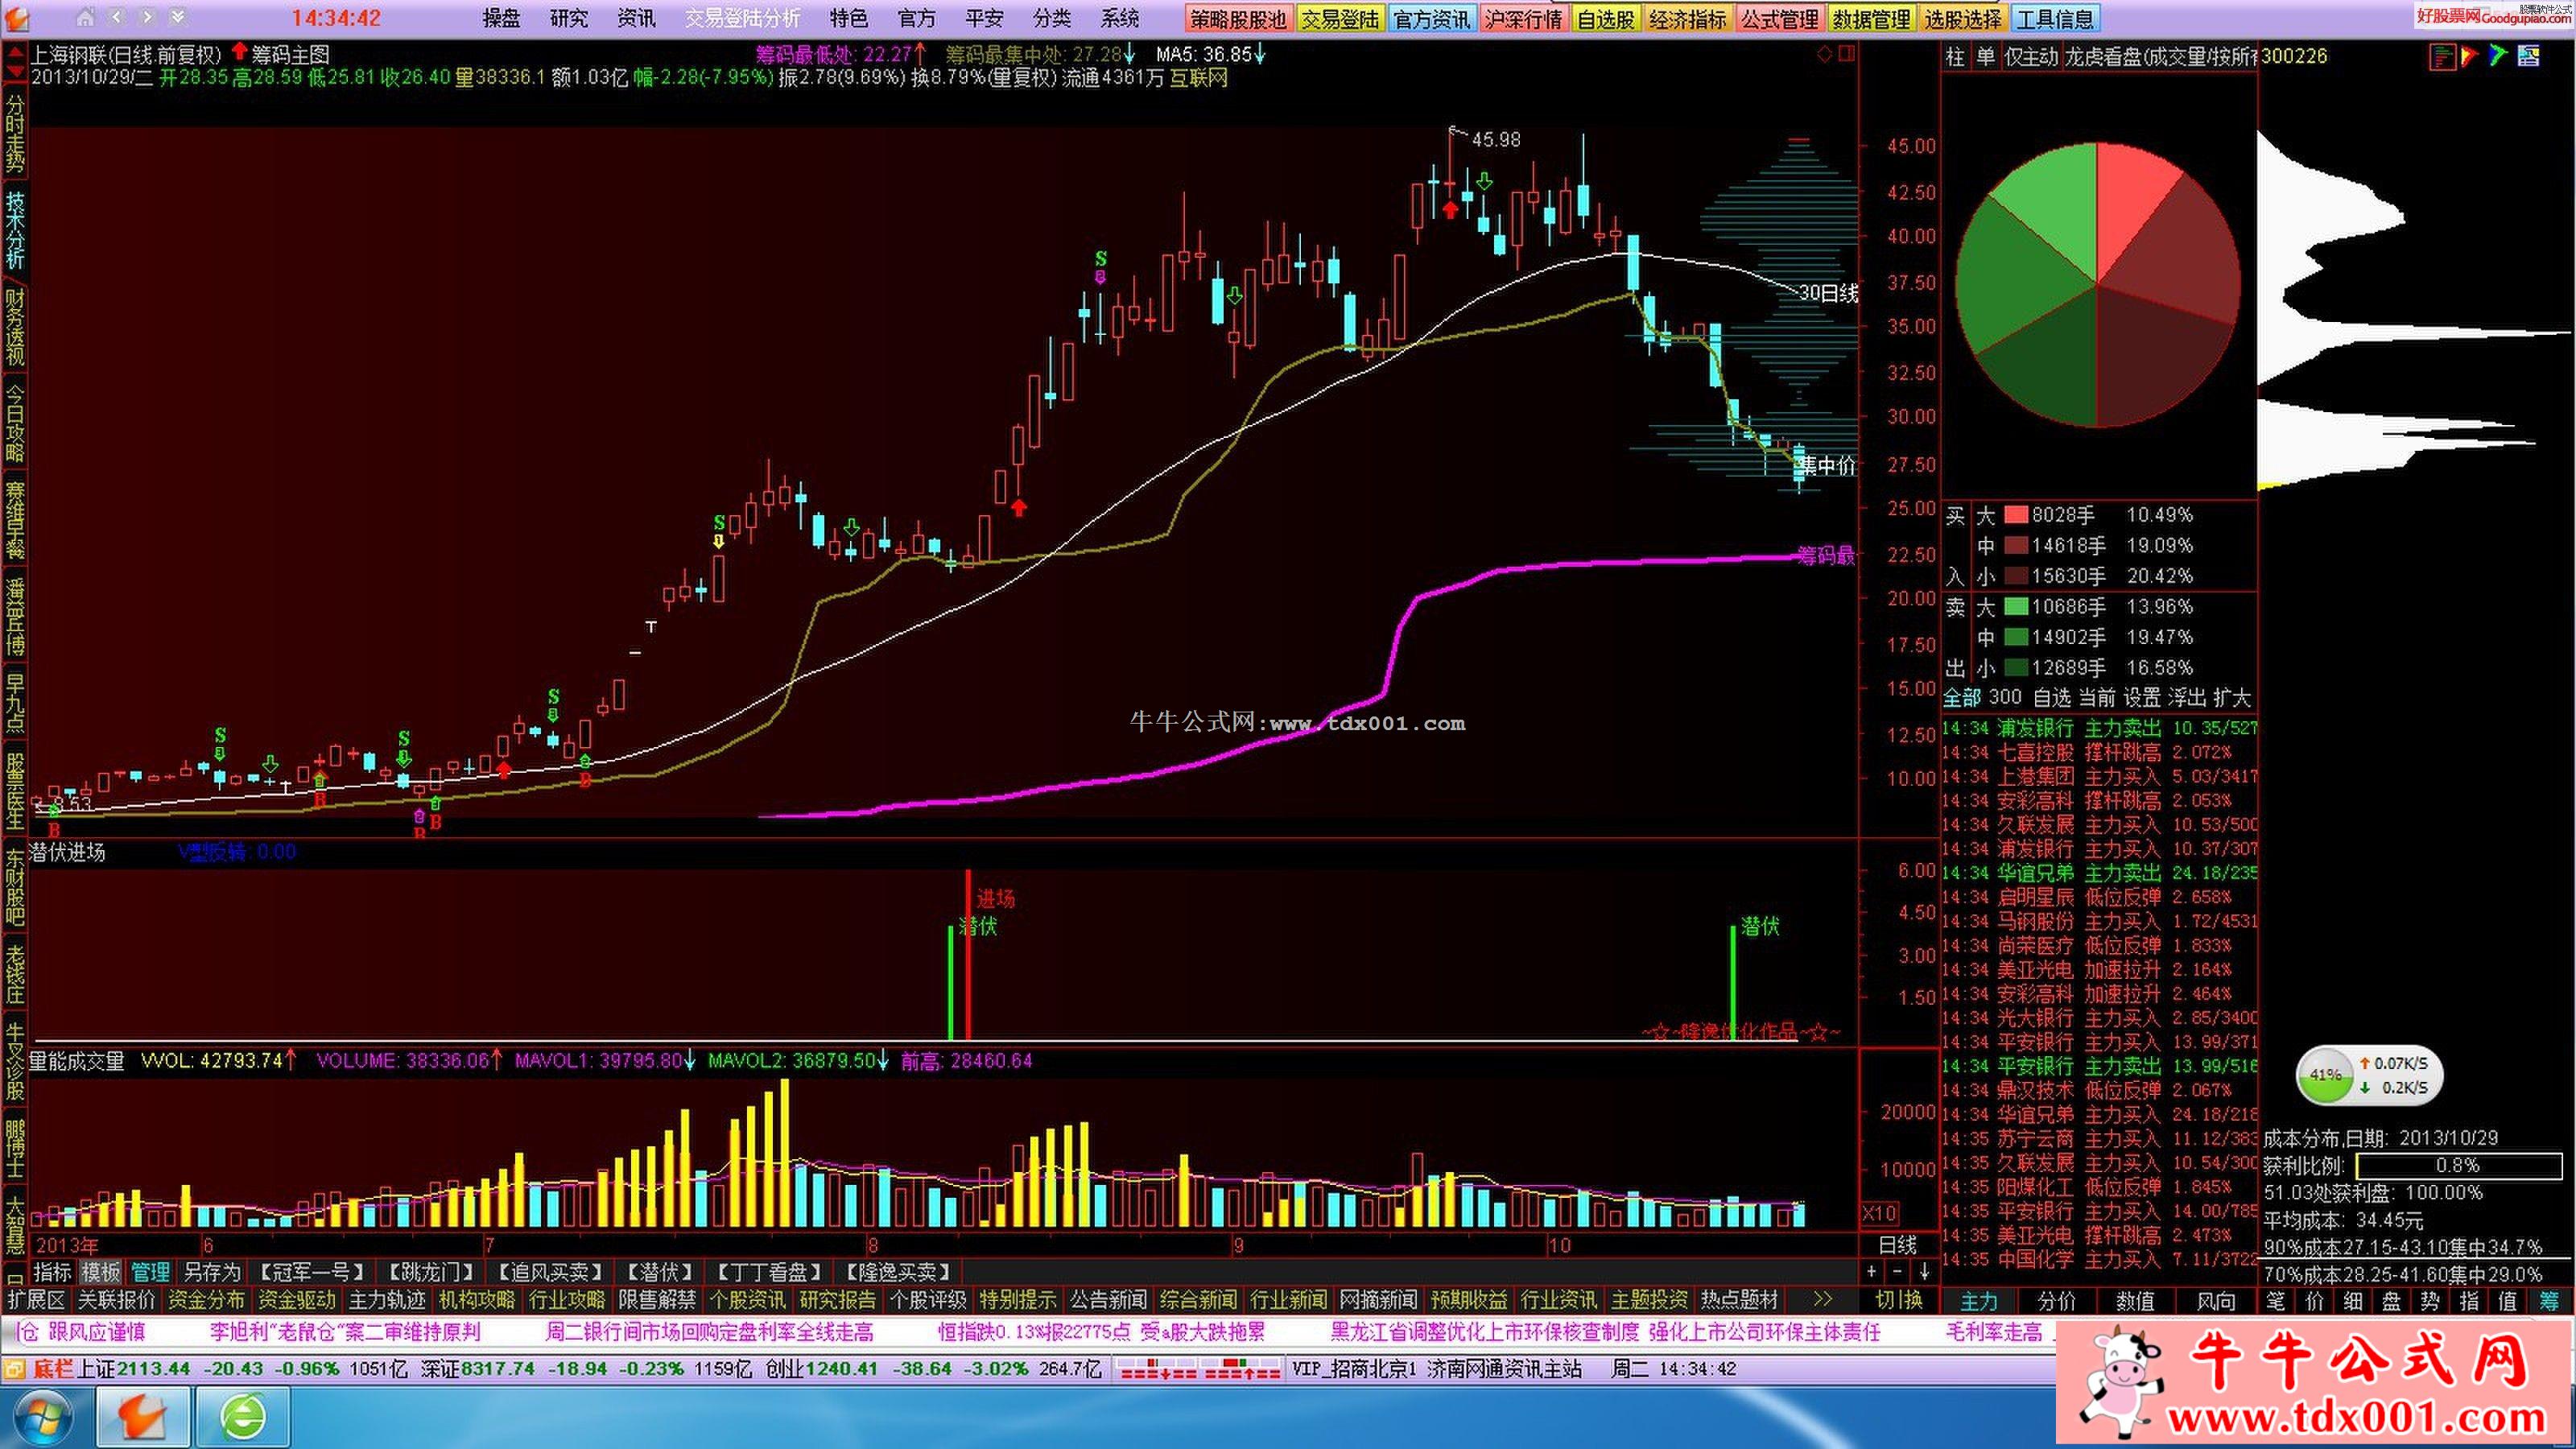The height and width of the screenshot is (1449, 2576).
Task: Open the 资讯 menu
Action: pos(636,18)
